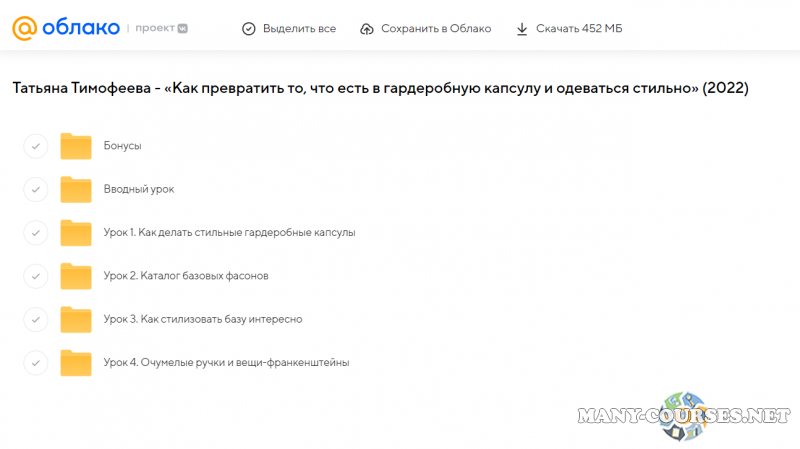Image resolution: width=800 pixels, height=449 pixels.
Task: Open the Урок 1 folder icon
Action: pyautogui.click(x=76, y=232)
